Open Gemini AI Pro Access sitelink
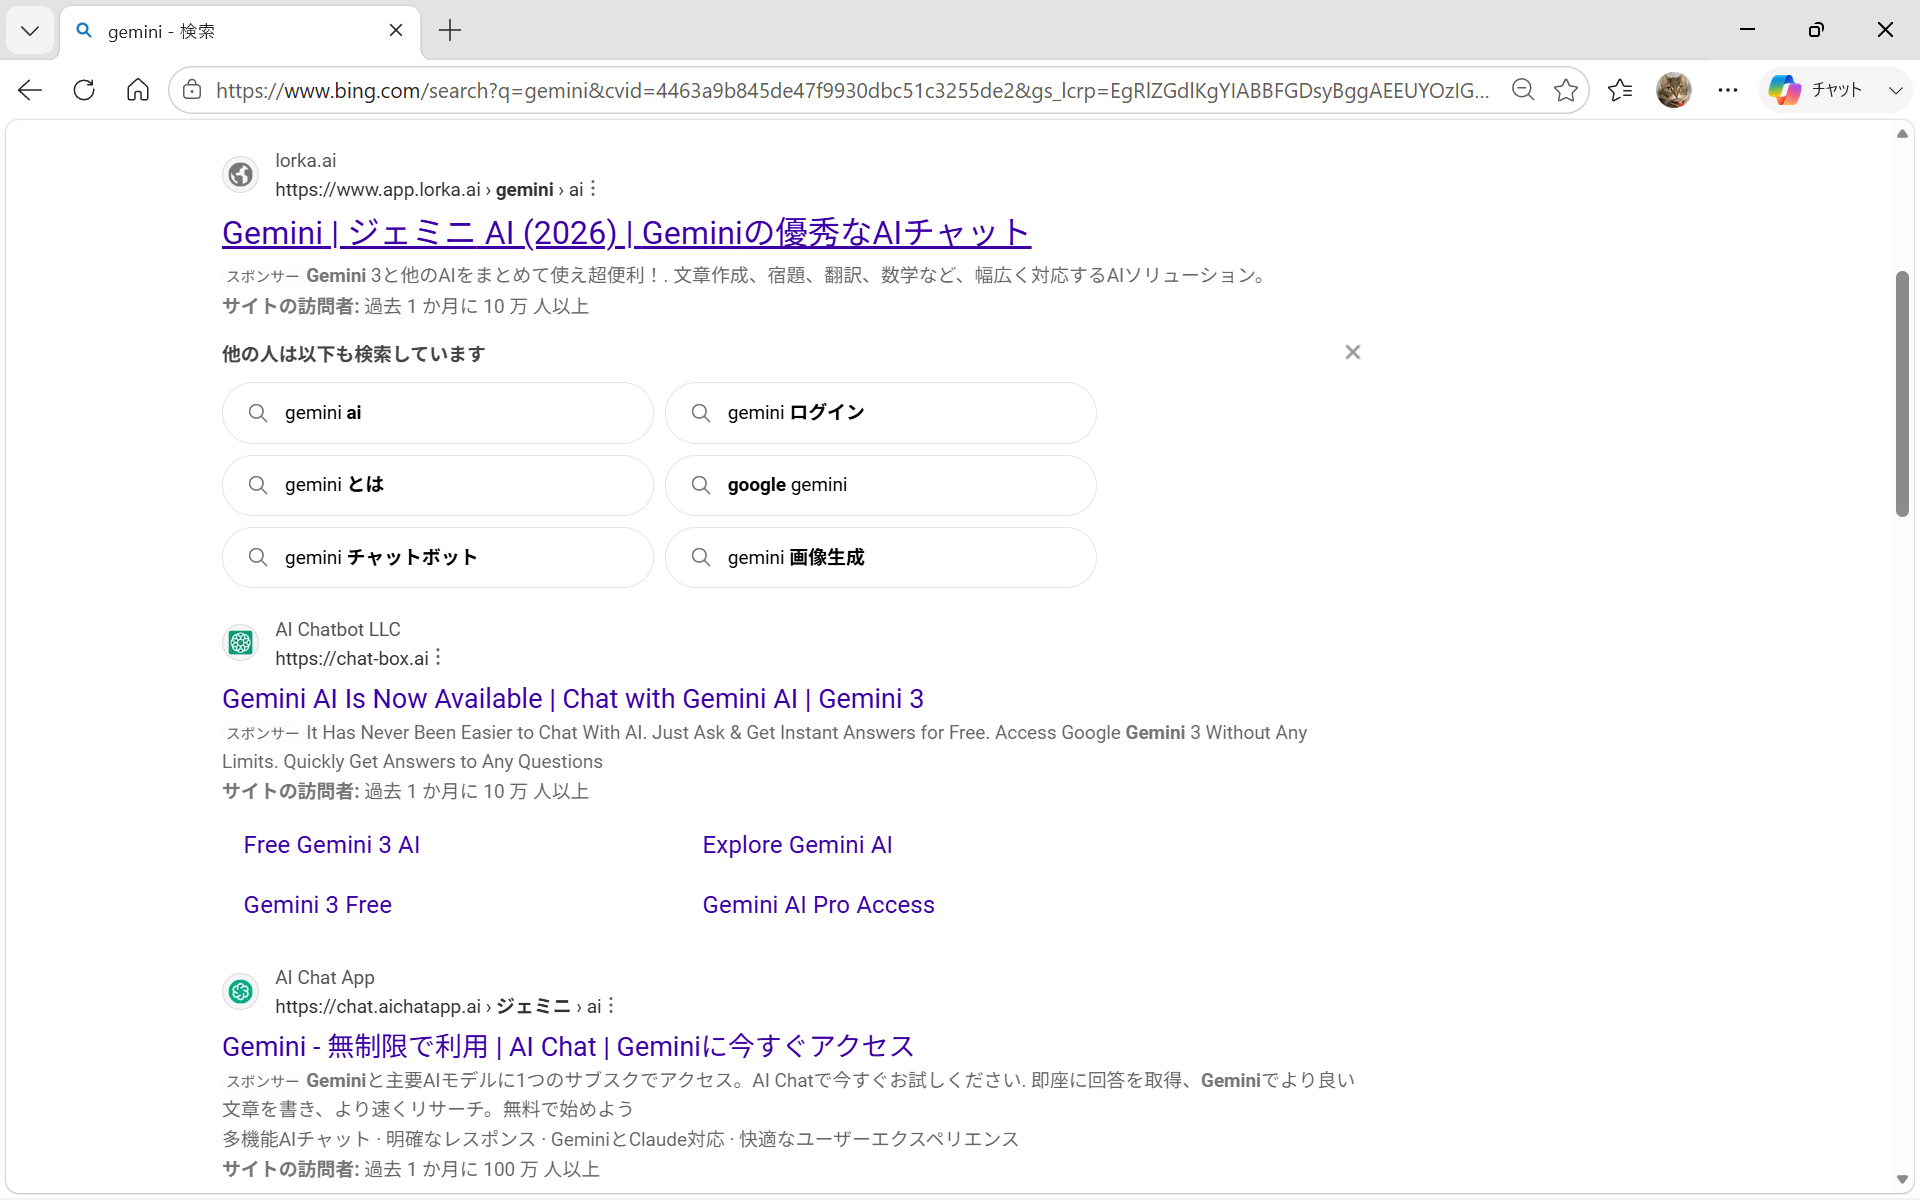This screenshot has width=1920, height=1200. (x=818, y=905)
